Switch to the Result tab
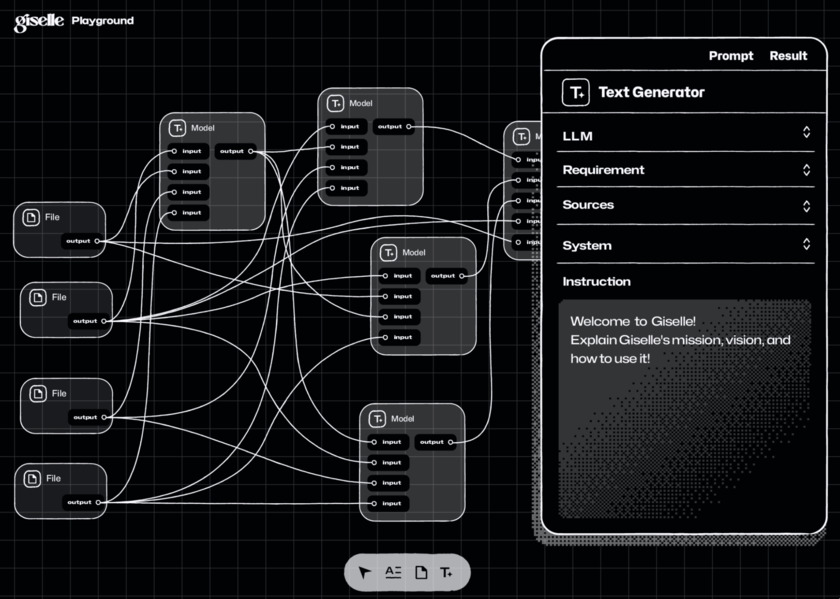Image resolution: width=840 pixels, height=599 pixels. 788,56
